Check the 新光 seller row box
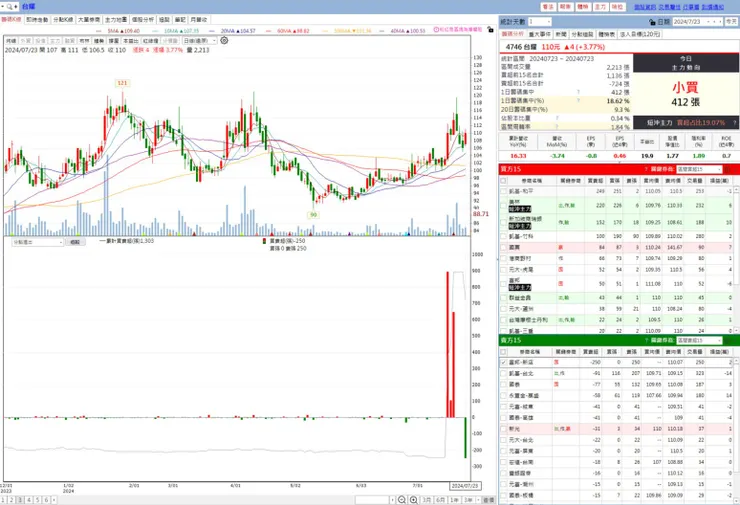The height and width of the screenshot is (505, 740). pos(504,429)
